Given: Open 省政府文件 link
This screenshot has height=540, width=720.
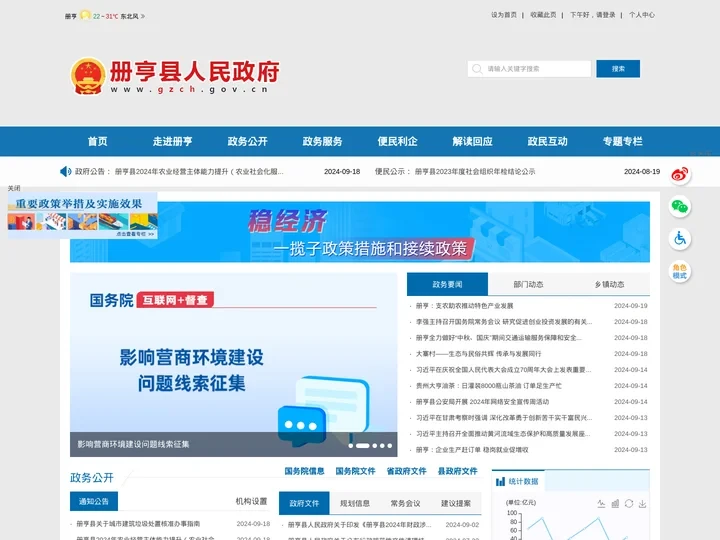Looking at the screenshot, I should [x=406, y=471].
